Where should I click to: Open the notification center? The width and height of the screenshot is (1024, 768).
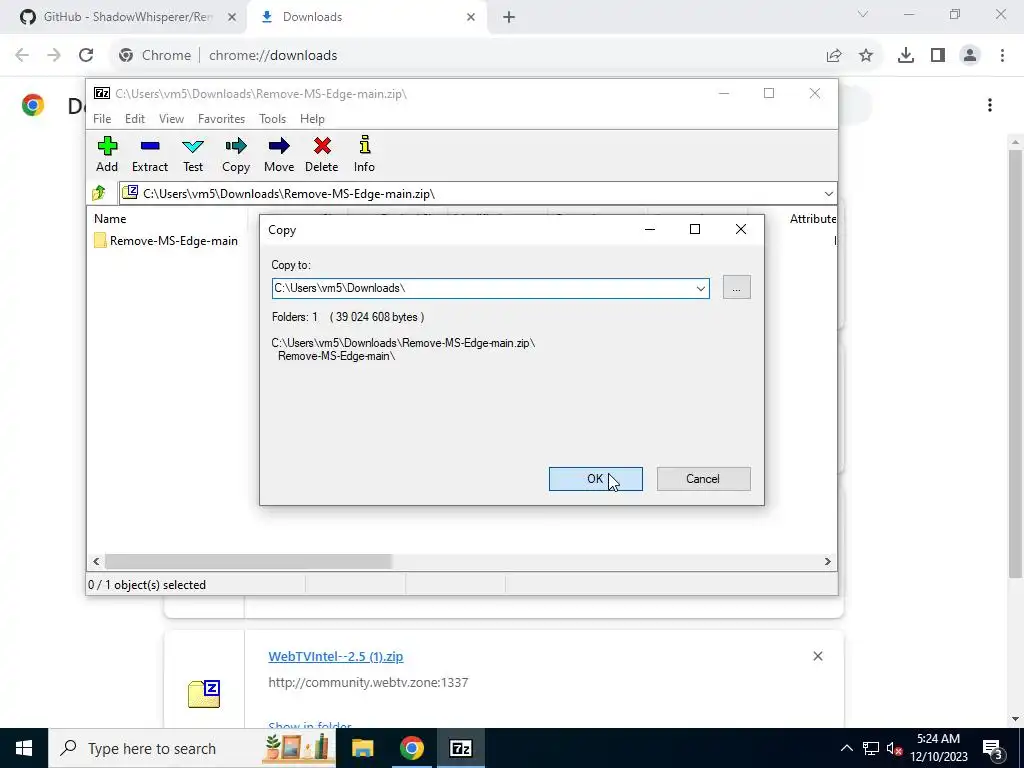click(993, 748)
